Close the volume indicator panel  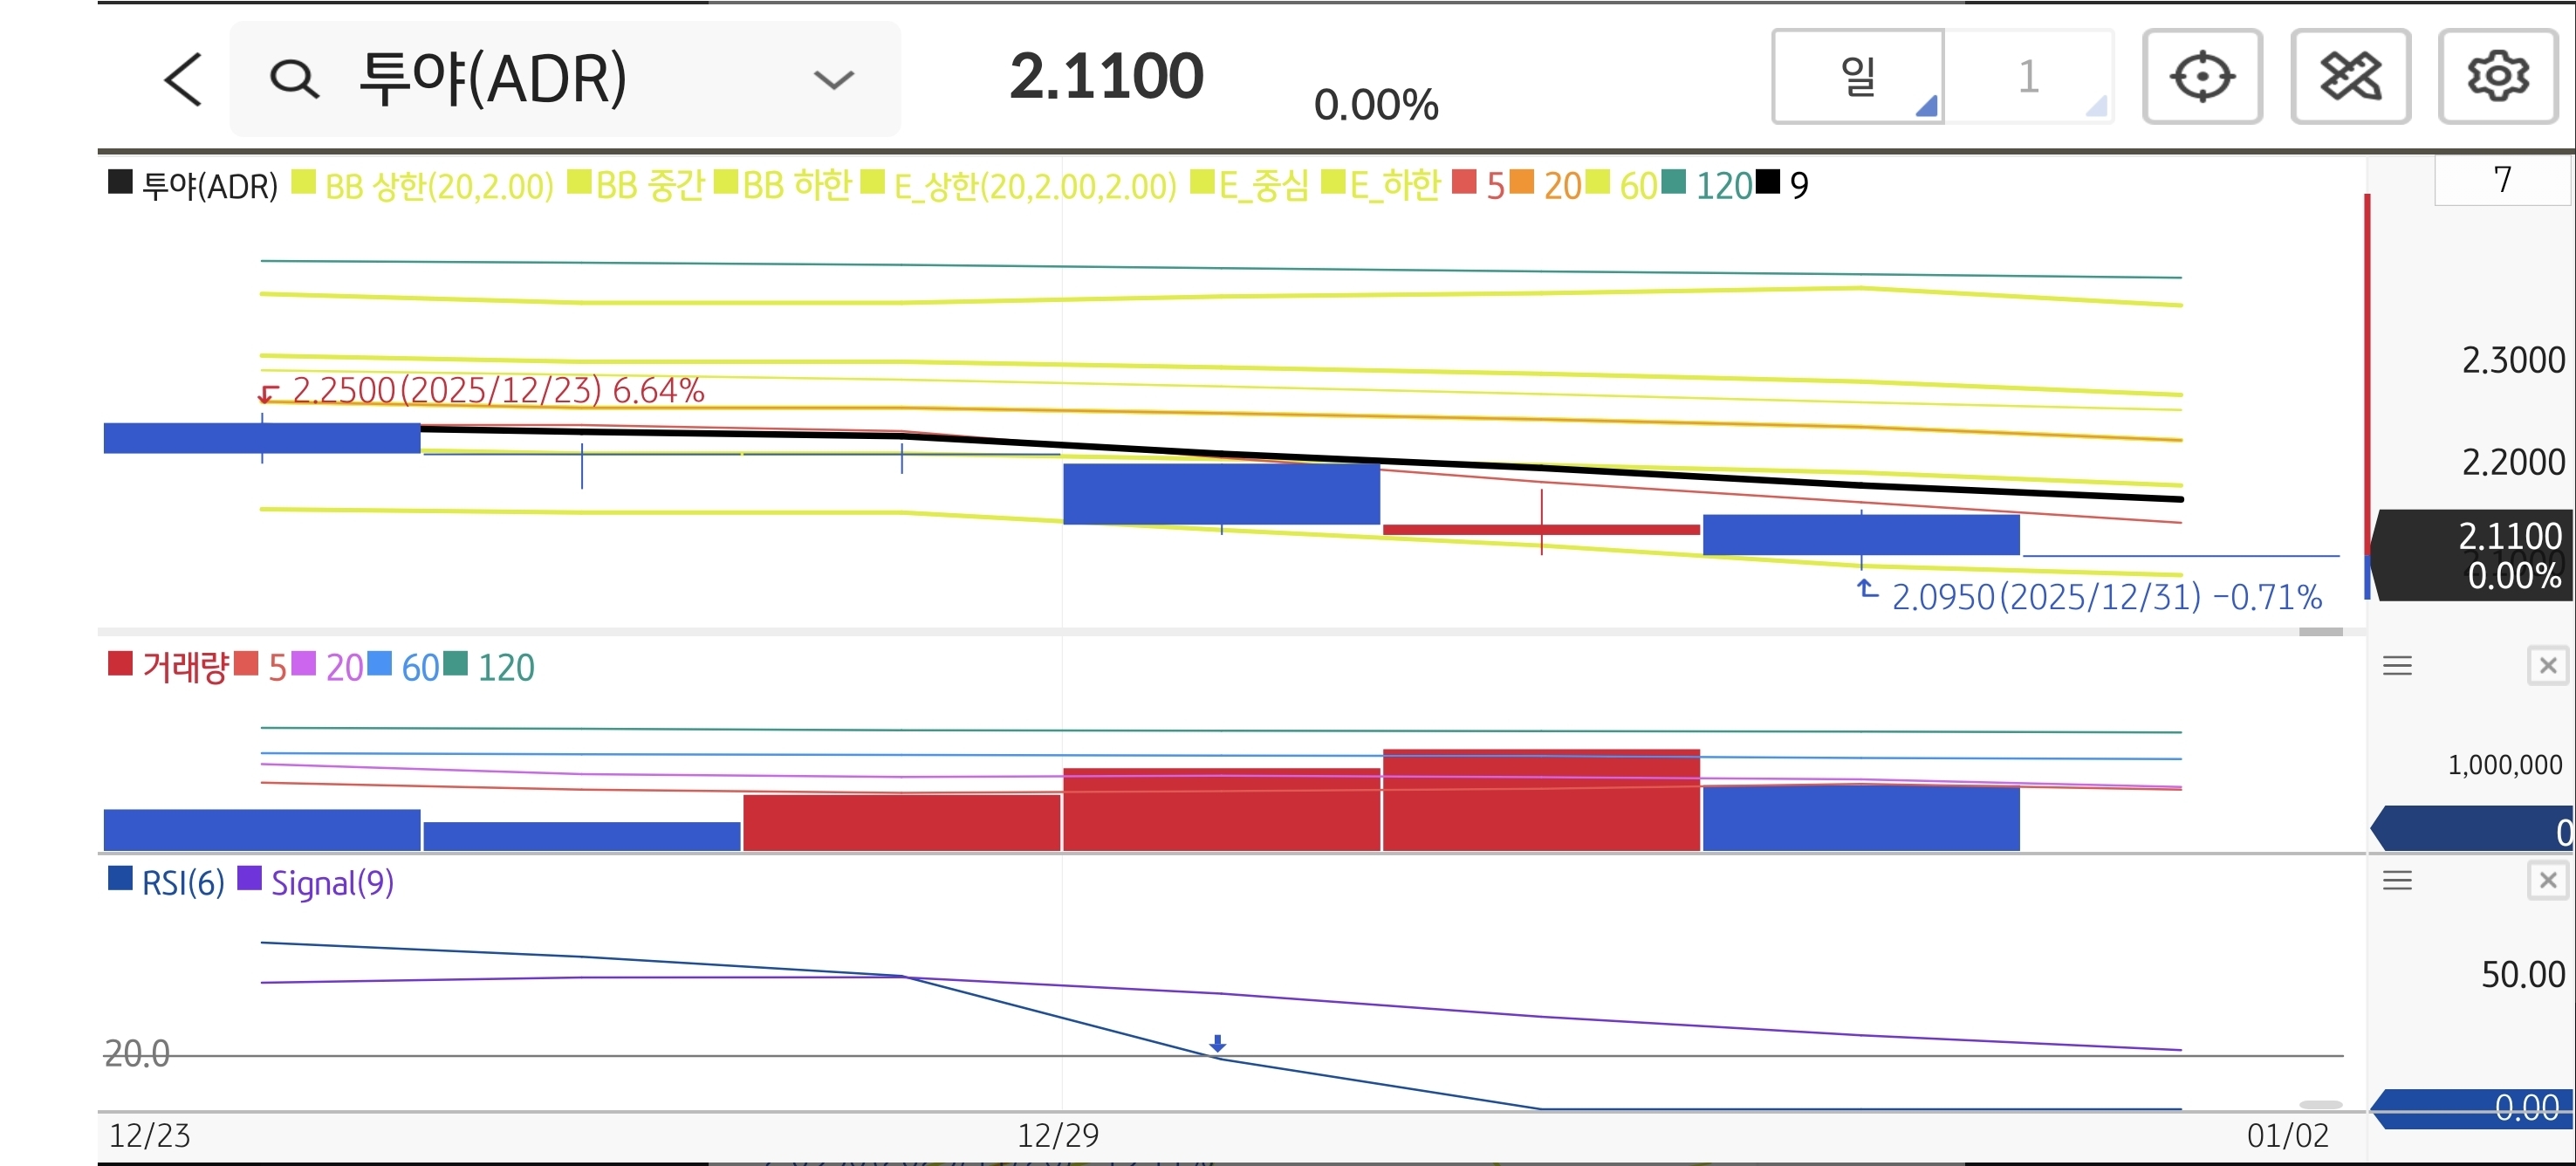[2547, 666]
